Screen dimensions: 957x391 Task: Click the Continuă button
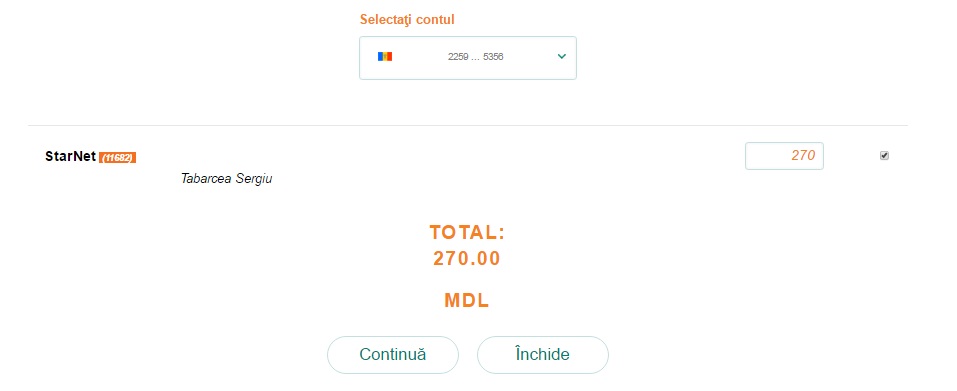tap(392, 355)
